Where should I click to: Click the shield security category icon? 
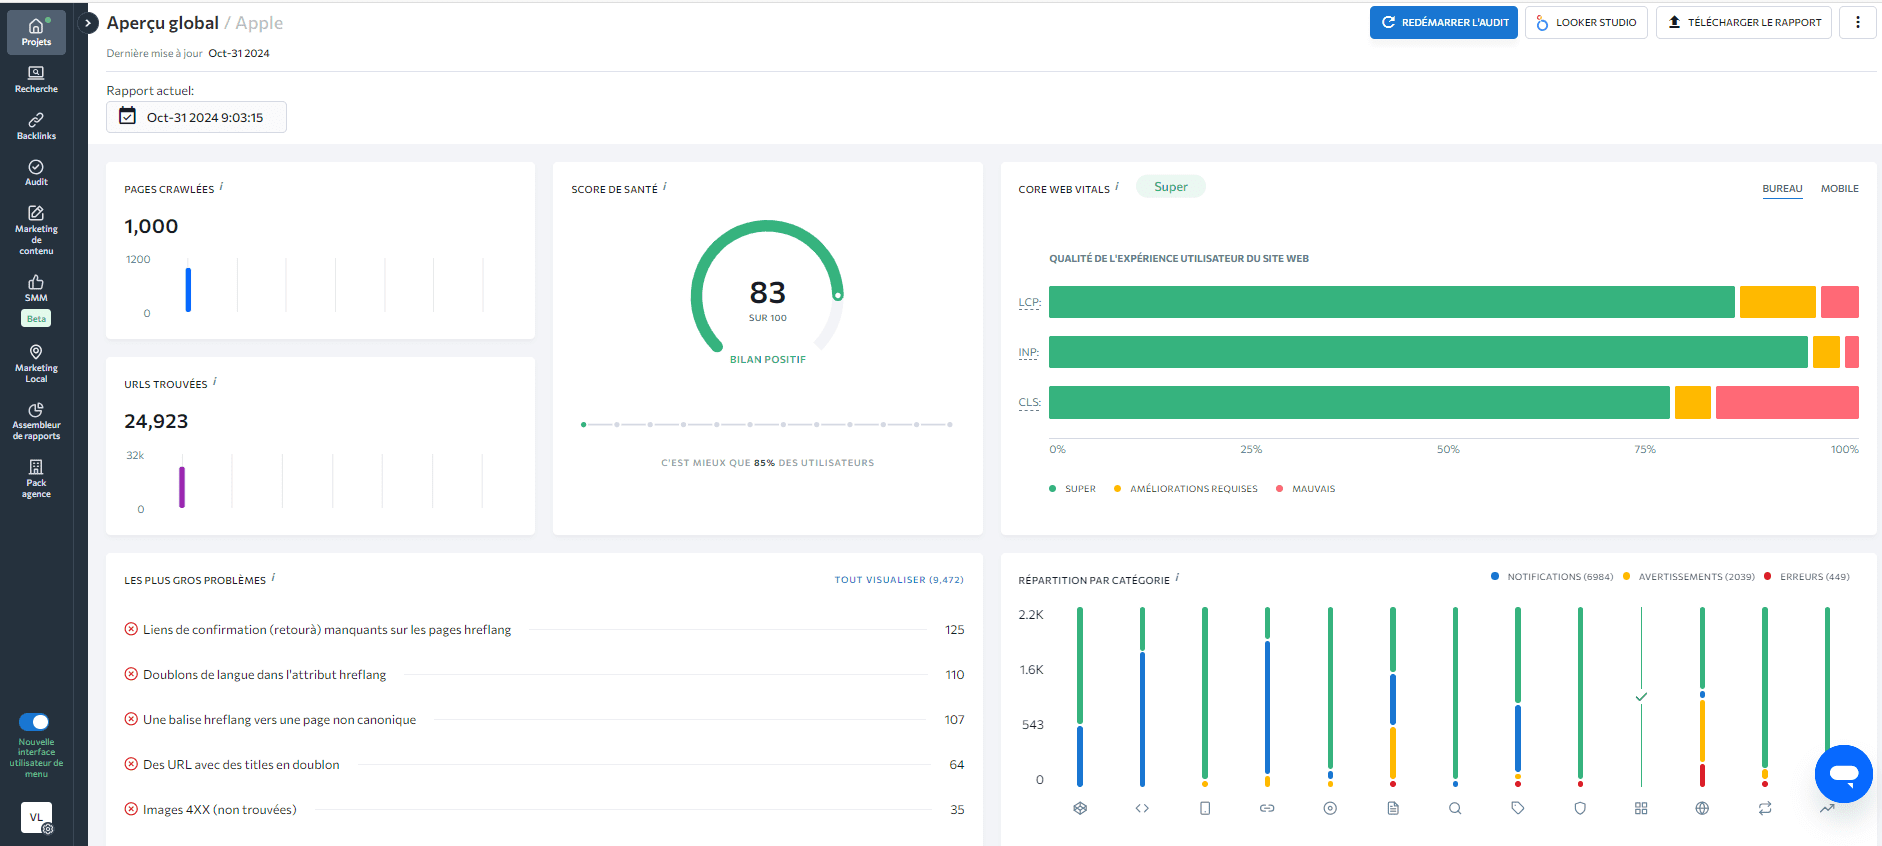1580,808
